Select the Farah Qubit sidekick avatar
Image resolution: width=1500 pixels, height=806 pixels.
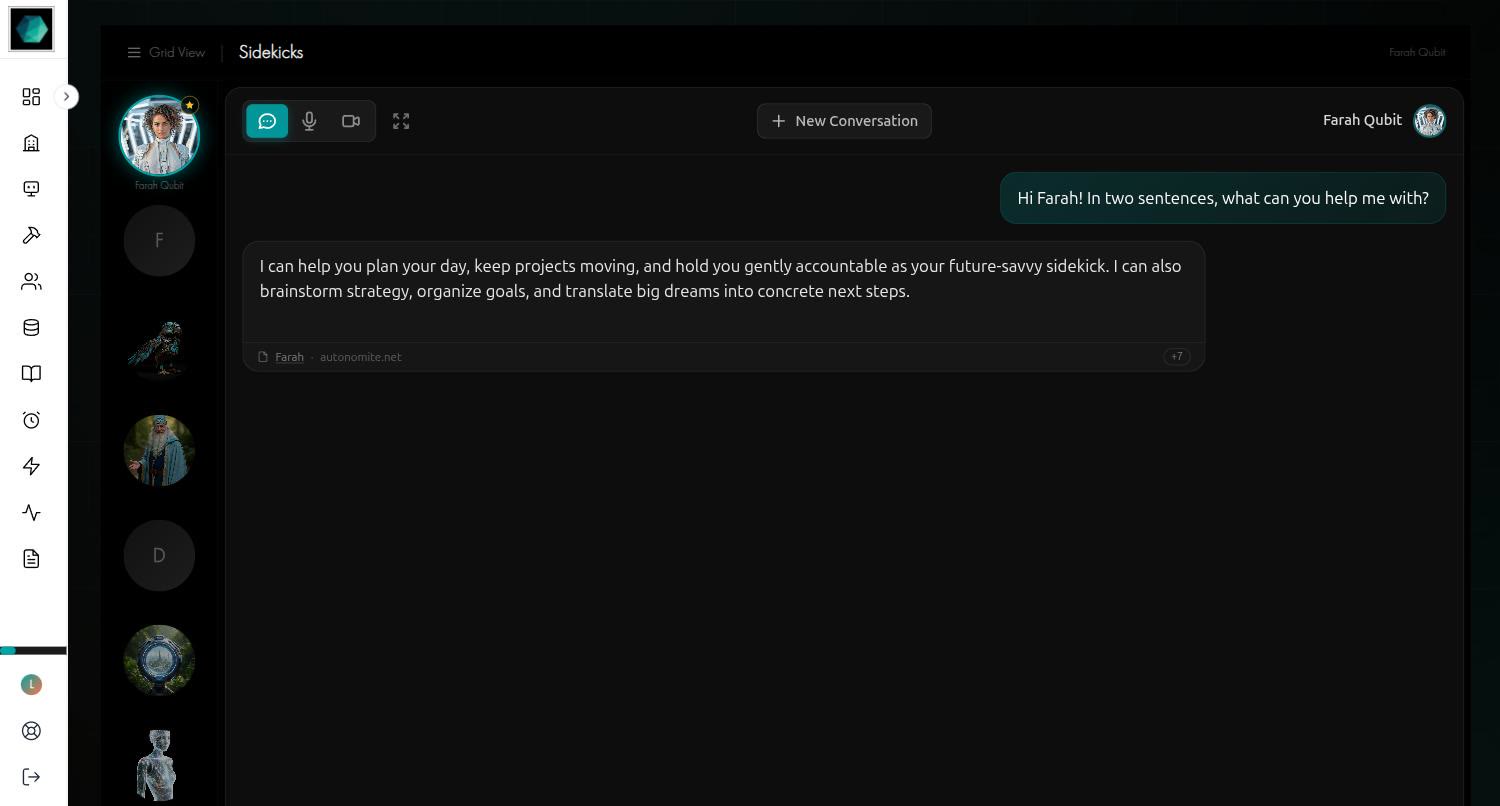click(x=159, y=135)
